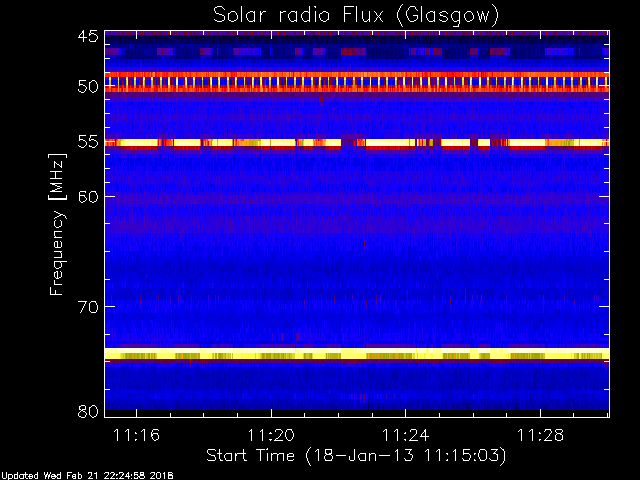The height and width of the screenshot is (480, 640).
Task: Click the 11:16 time axis label
Action: (136, 435)
